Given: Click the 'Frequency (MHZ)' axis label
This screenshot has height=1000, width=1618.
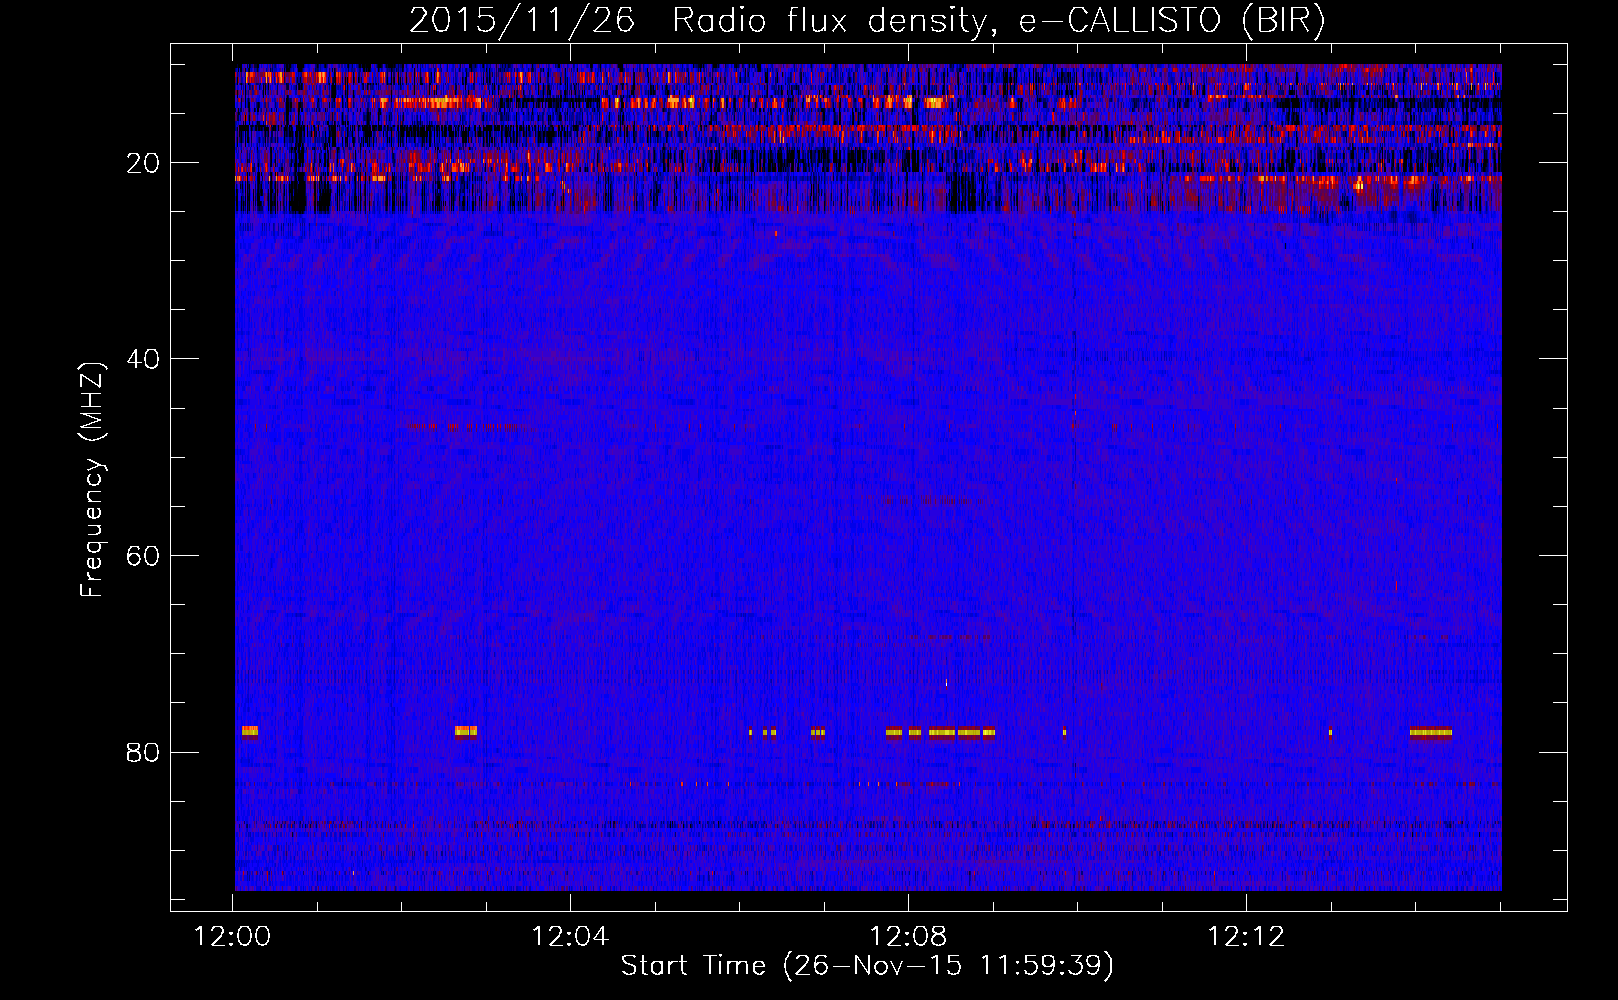Looking at the screenshot, I should tap(91, 480).
